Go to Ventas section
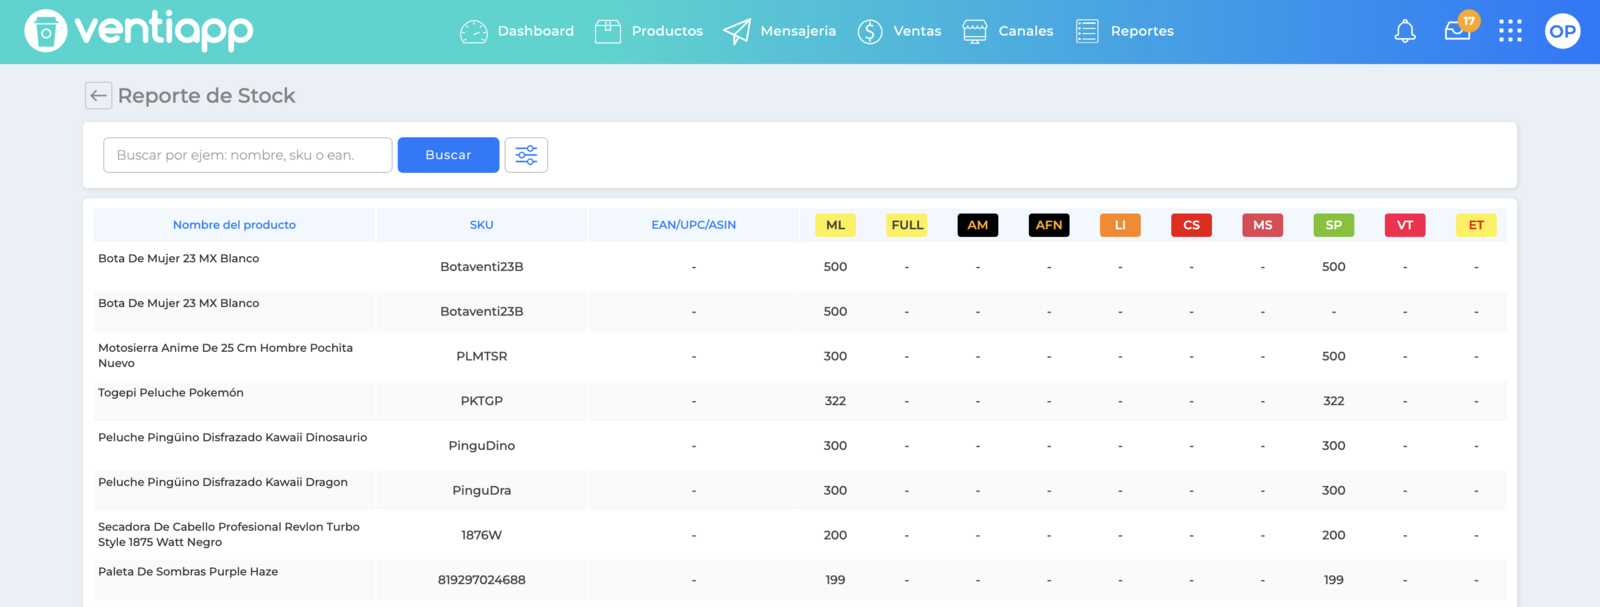 click(899, 31)
